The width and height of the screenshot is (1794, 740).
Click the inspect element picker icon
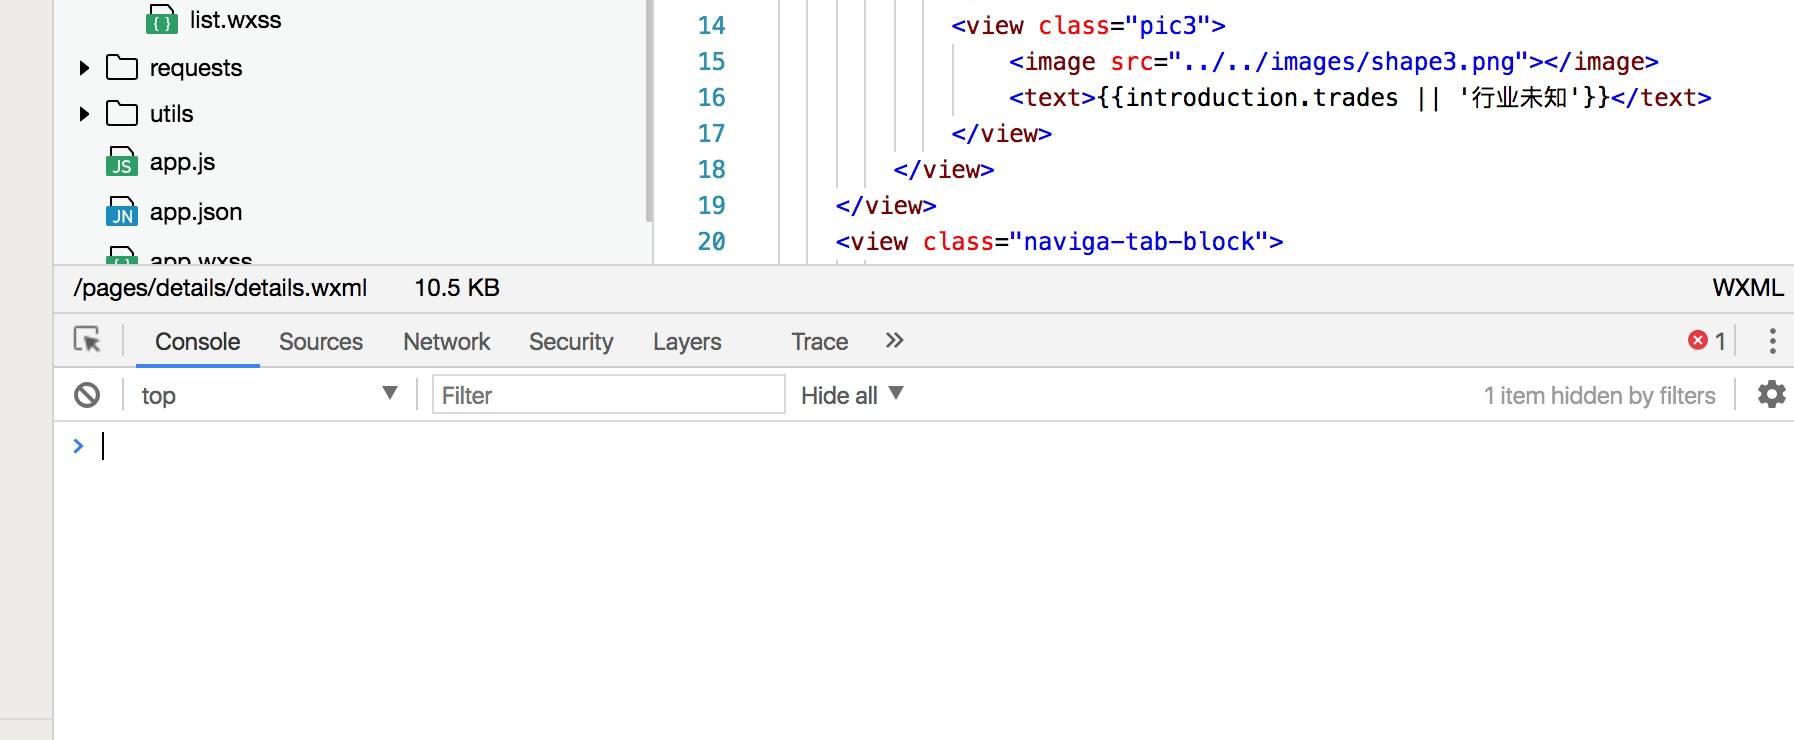point(87,340)
